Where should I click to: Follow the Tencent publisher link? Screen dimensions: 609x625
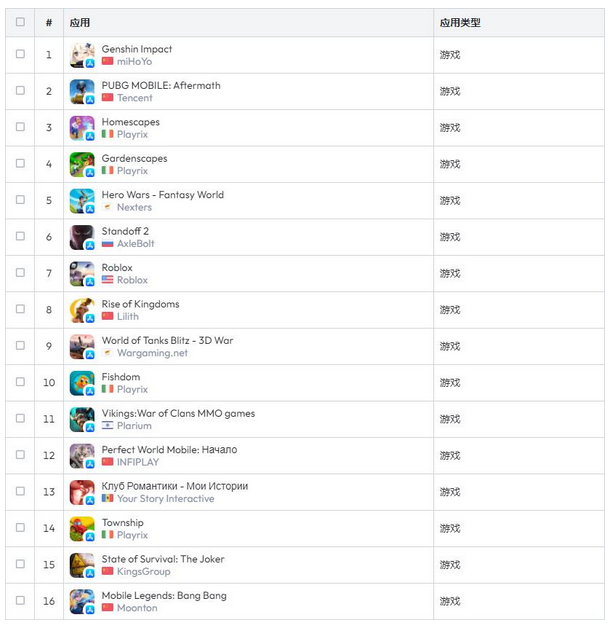coord(134,98)
